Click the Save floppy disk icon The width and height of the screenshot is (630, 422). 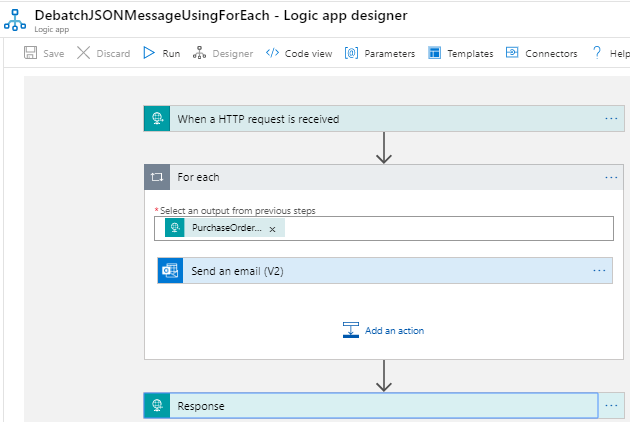[x=31, y=53]
